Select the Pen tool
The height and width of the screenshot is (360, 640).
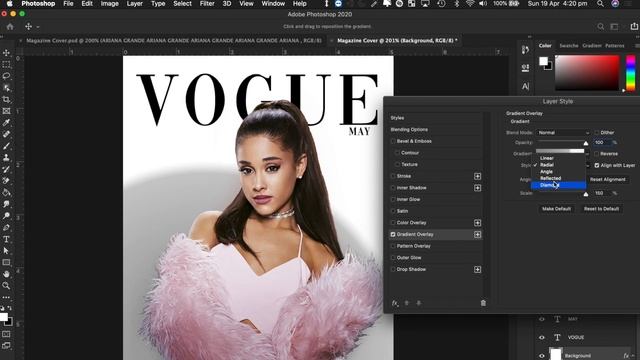coord(6,227)
